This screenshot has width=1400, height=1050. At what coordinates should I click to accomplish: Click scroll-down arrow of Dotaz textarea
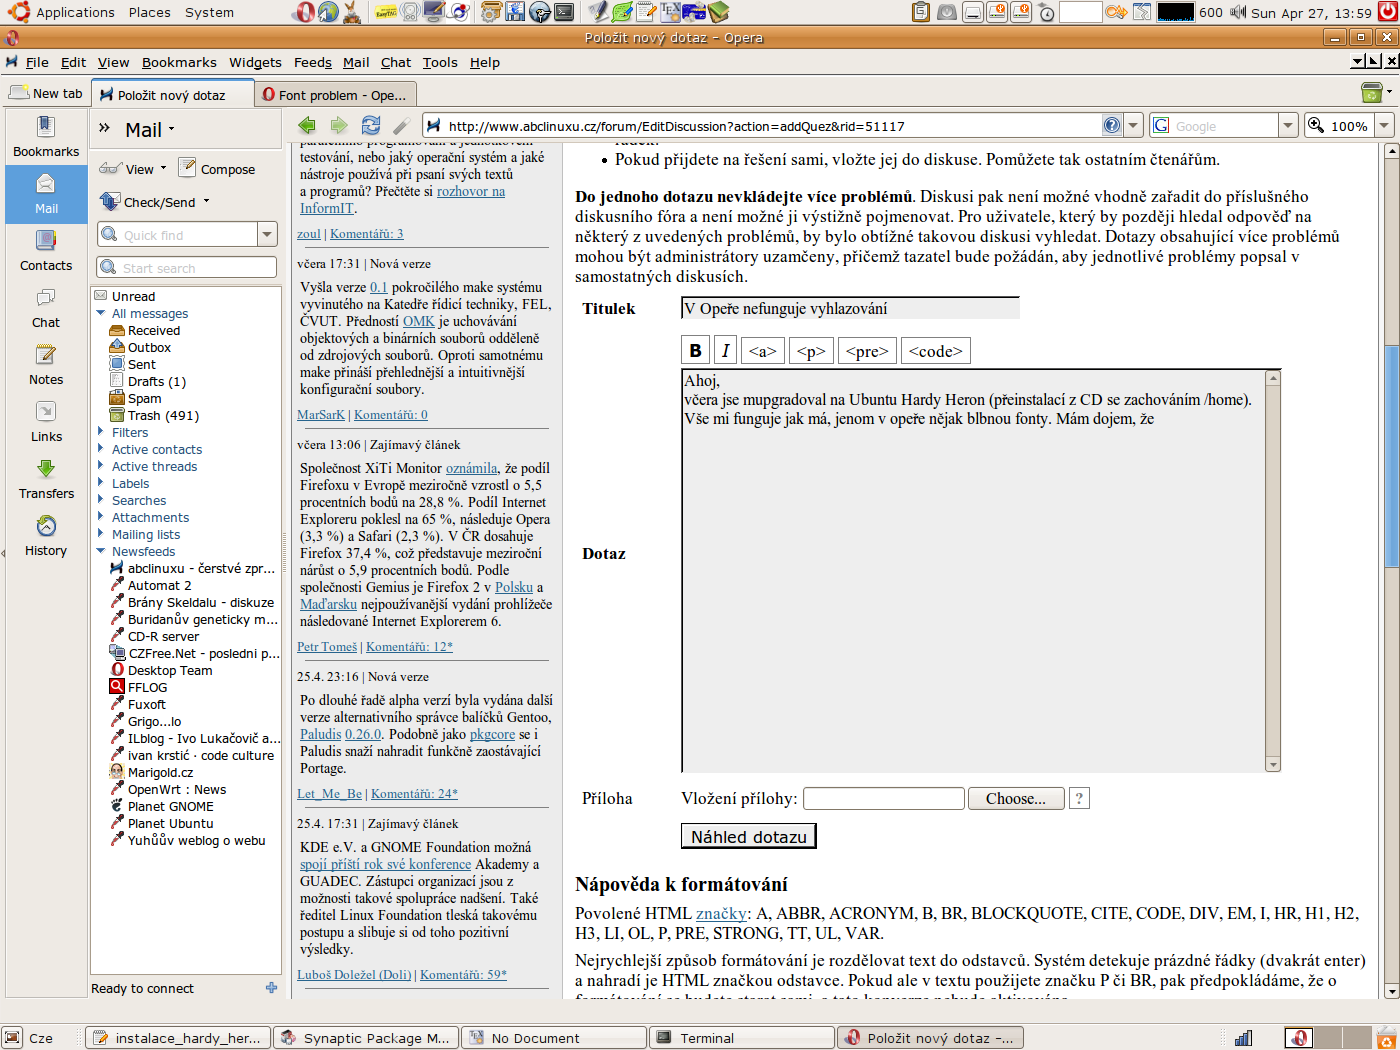click(x=1273, y=764)
